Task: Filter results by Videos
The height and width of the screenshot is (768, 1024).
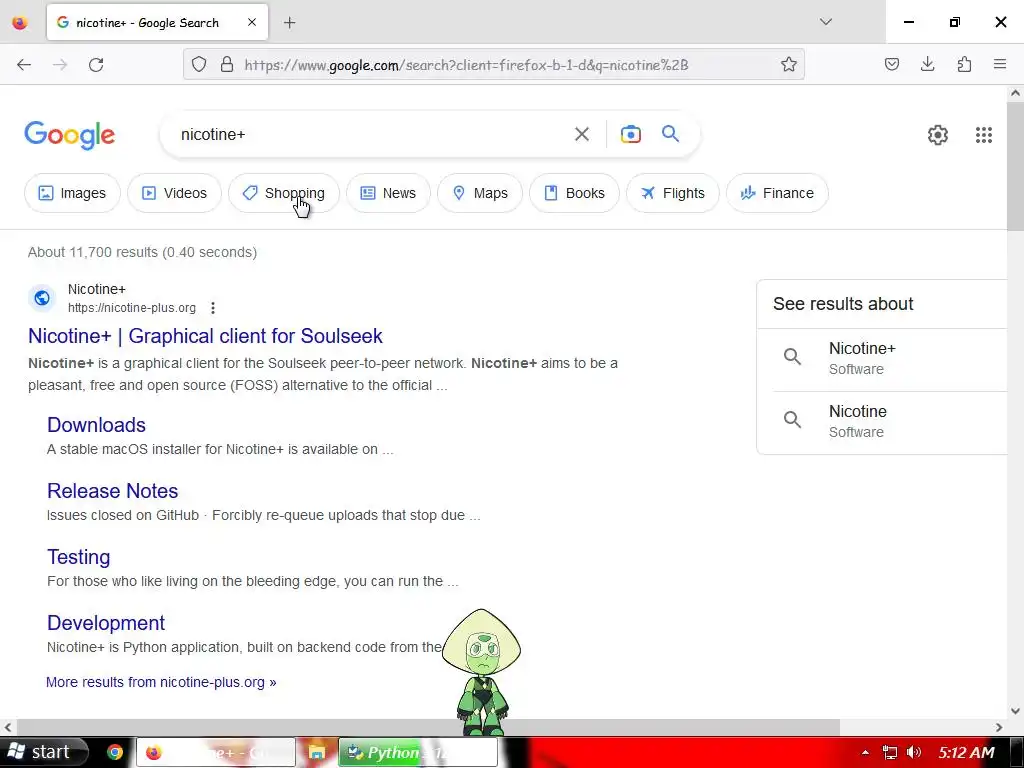Action: coord(174,193)
